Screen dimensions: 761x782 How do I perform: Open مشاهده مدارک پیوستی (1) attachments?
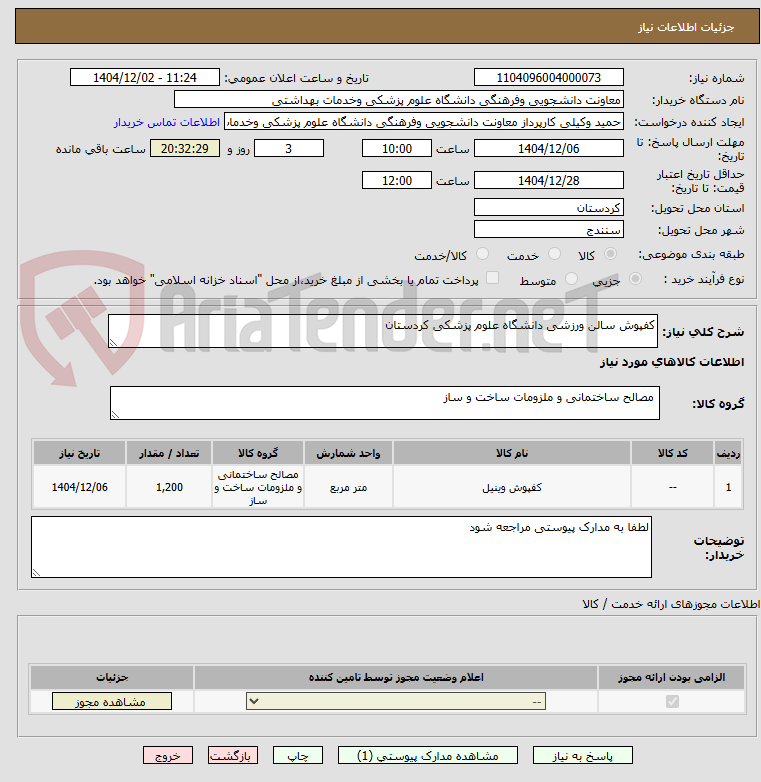click(x=428, y=756)
